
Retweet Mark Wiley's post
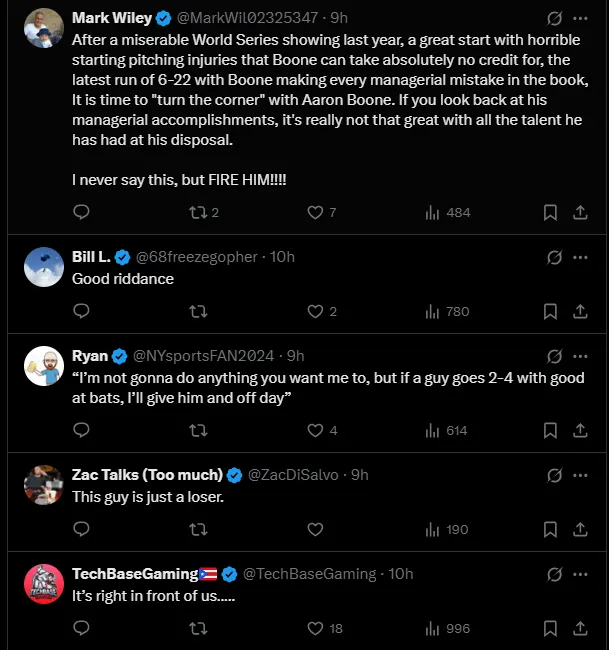tap(198, 212)
